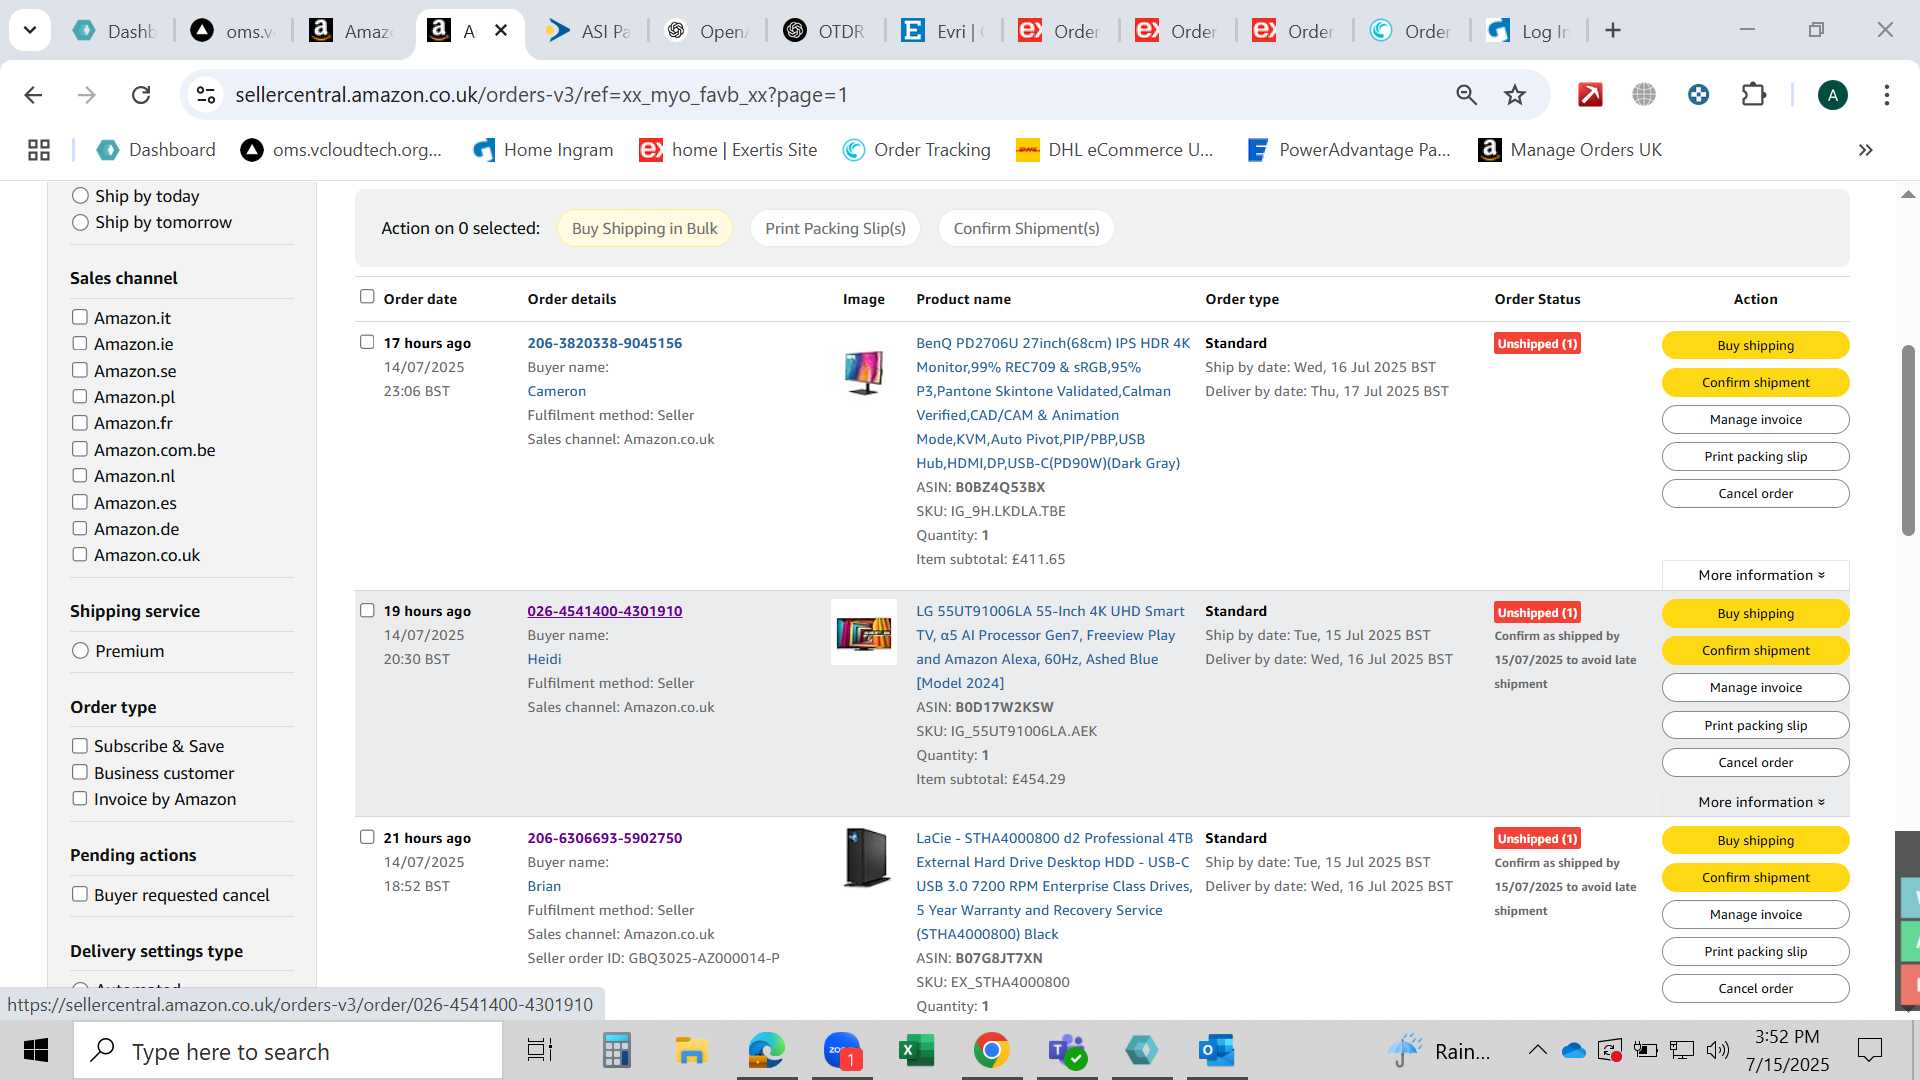The height and width of the screenshot is (1080, 1920).
Task: Bookmark this page with the star icon
Action: click(x=1515, y=95)
